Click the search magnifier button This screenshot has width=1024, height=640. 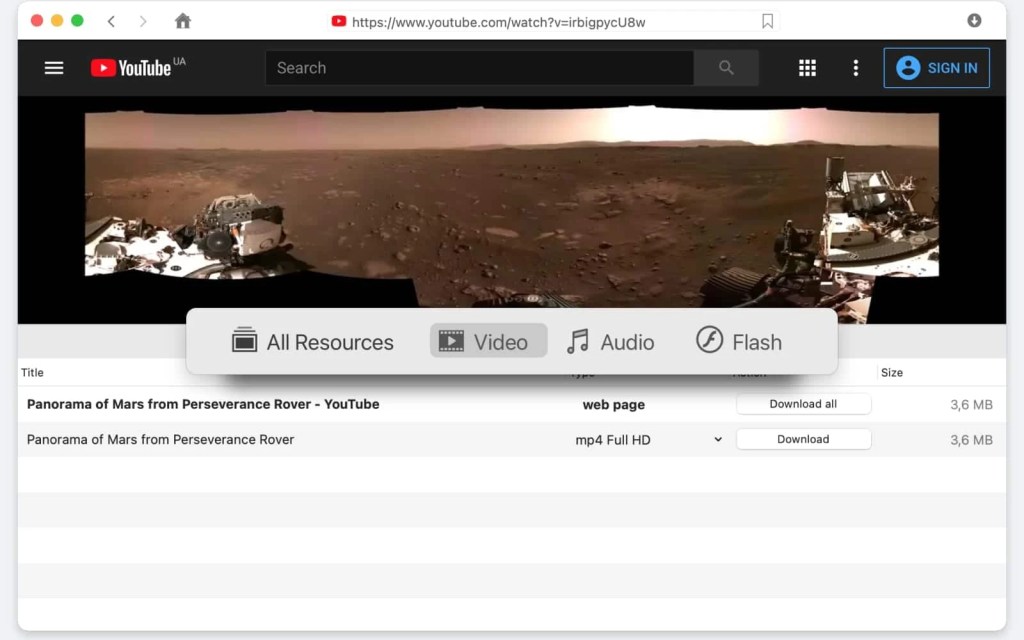point(726,68)
